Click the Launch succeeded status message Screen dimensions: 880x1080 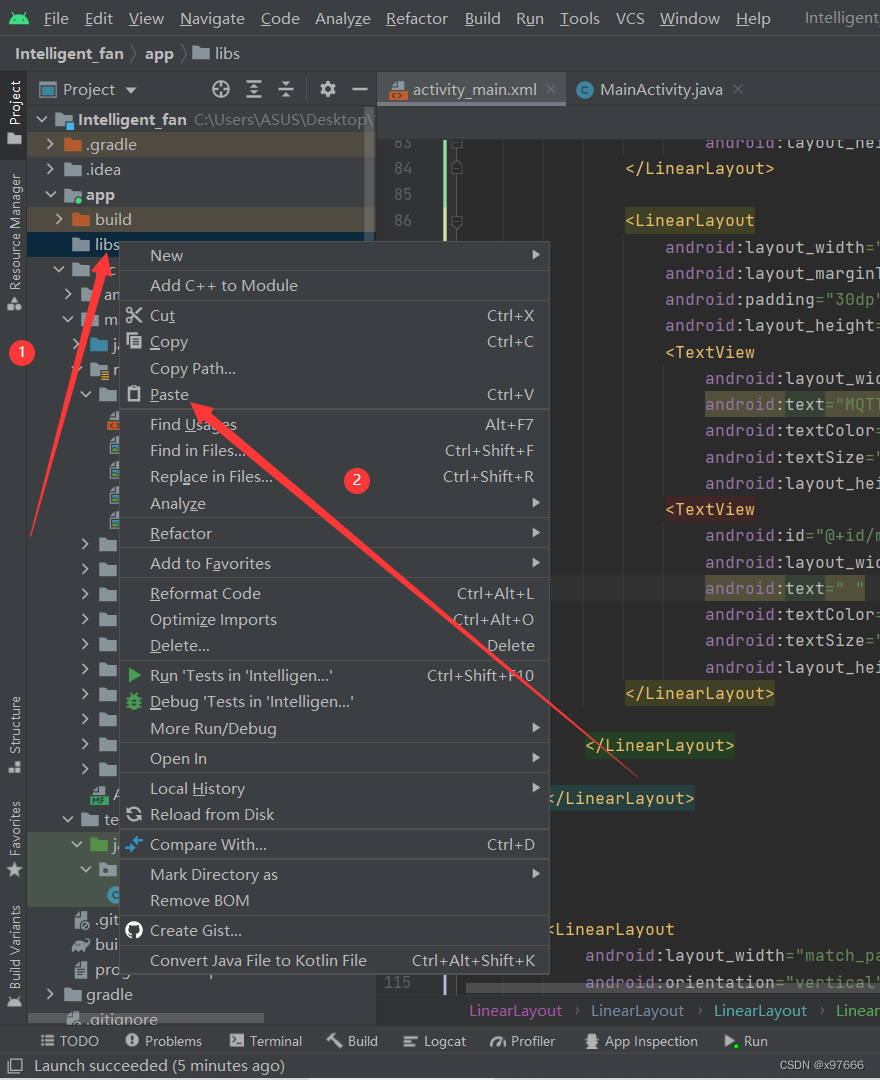159,1066
